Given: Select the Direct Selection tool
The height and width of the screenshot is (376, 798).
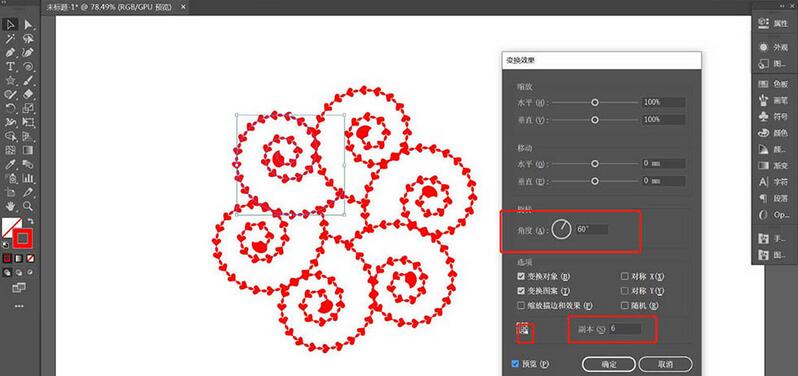Looking at the screenshot, I should [28, 24].
